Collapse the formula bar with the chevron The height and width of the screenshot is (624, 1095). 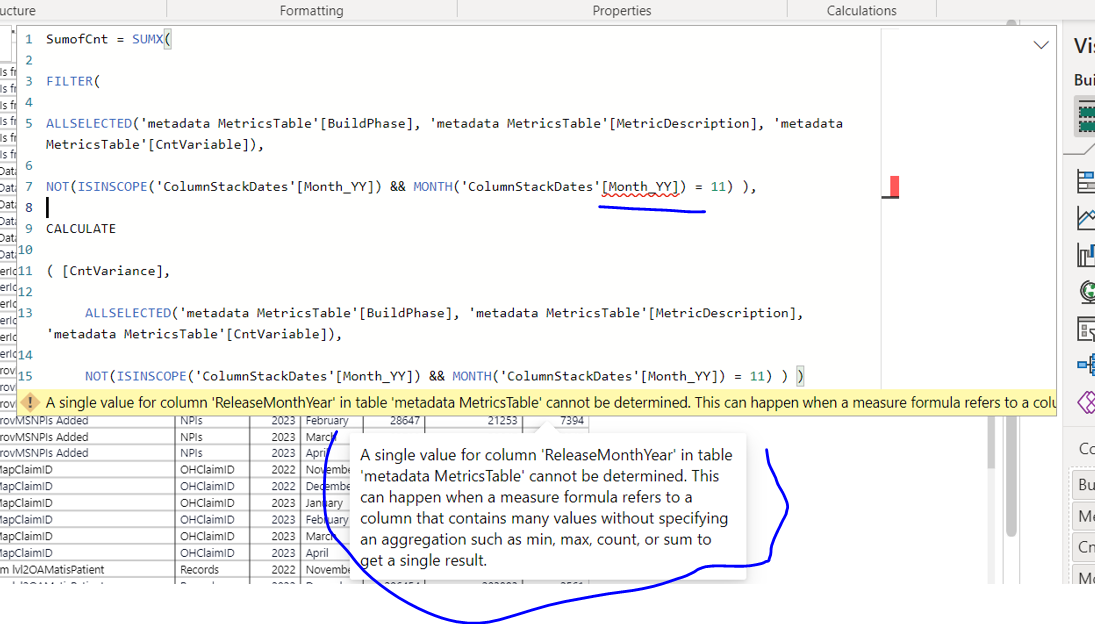(x=1041, y=45)
